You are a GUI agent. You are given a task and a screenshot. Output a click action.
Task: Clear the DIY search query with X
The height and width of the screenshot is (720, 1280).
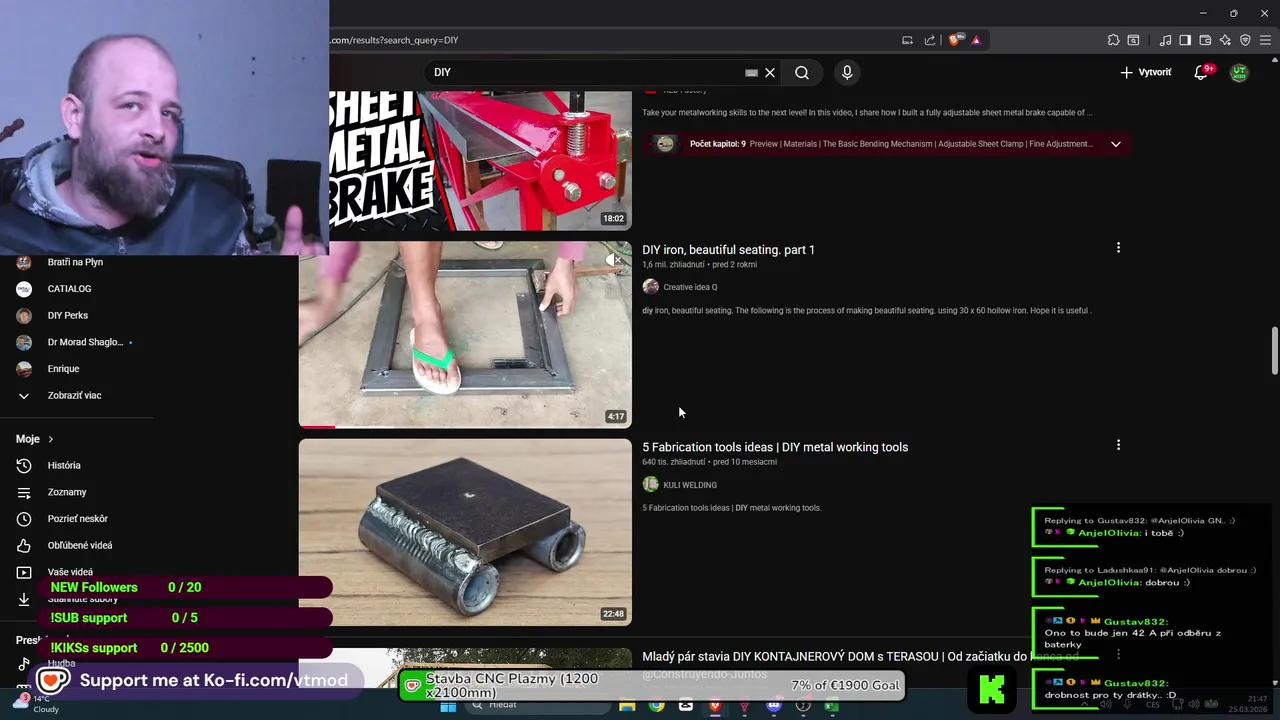point(770,72)
